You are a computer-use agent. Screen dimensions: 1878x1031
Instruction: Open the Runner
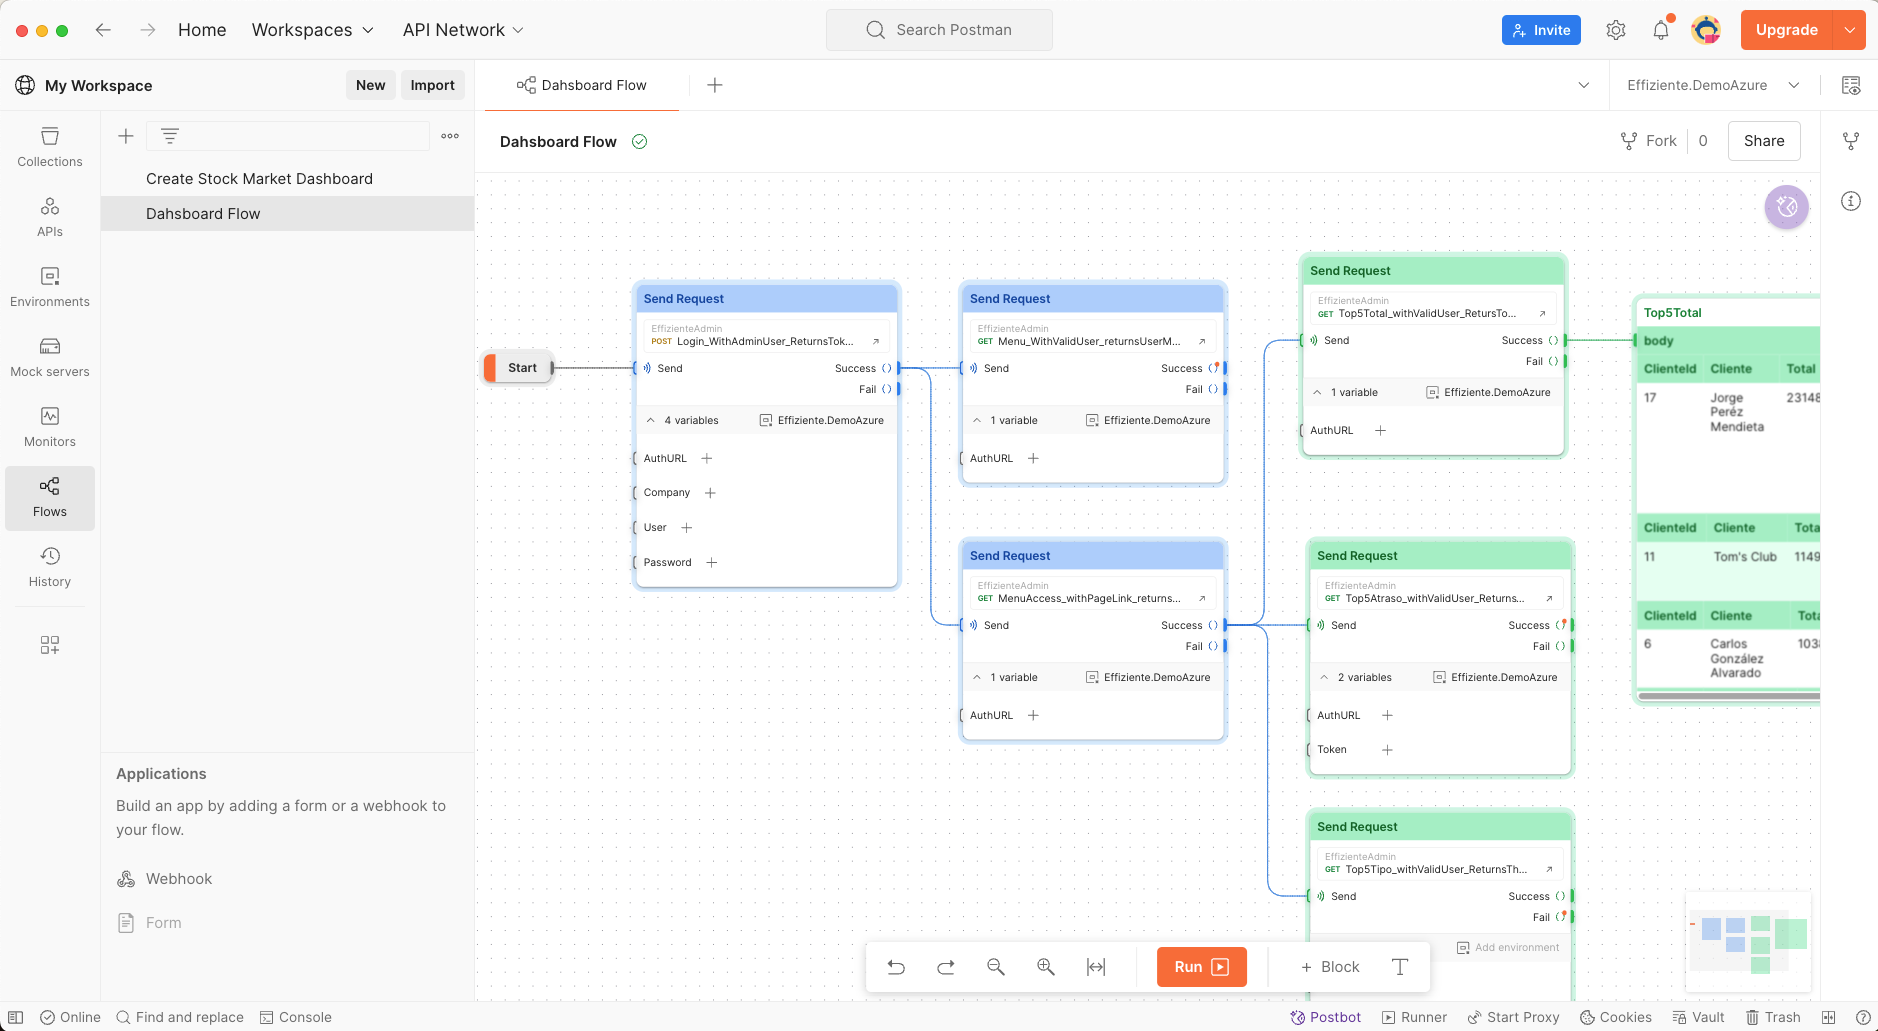click(x=1414, y=1017)
